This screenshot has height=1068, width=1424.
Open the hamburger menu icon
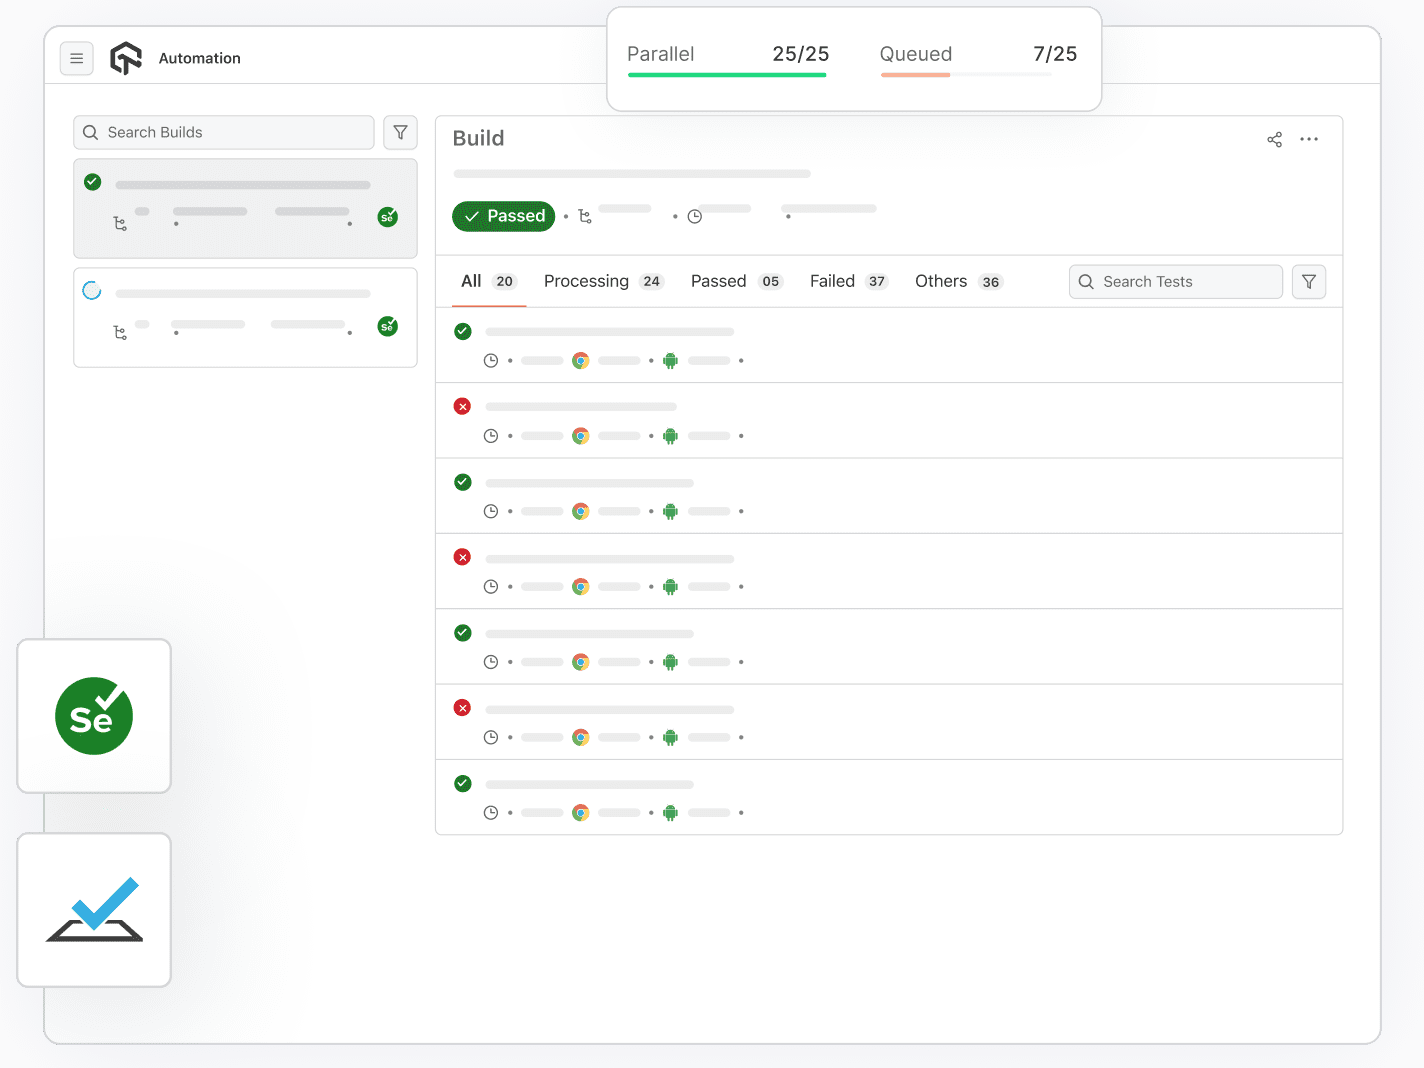(77, 58)
